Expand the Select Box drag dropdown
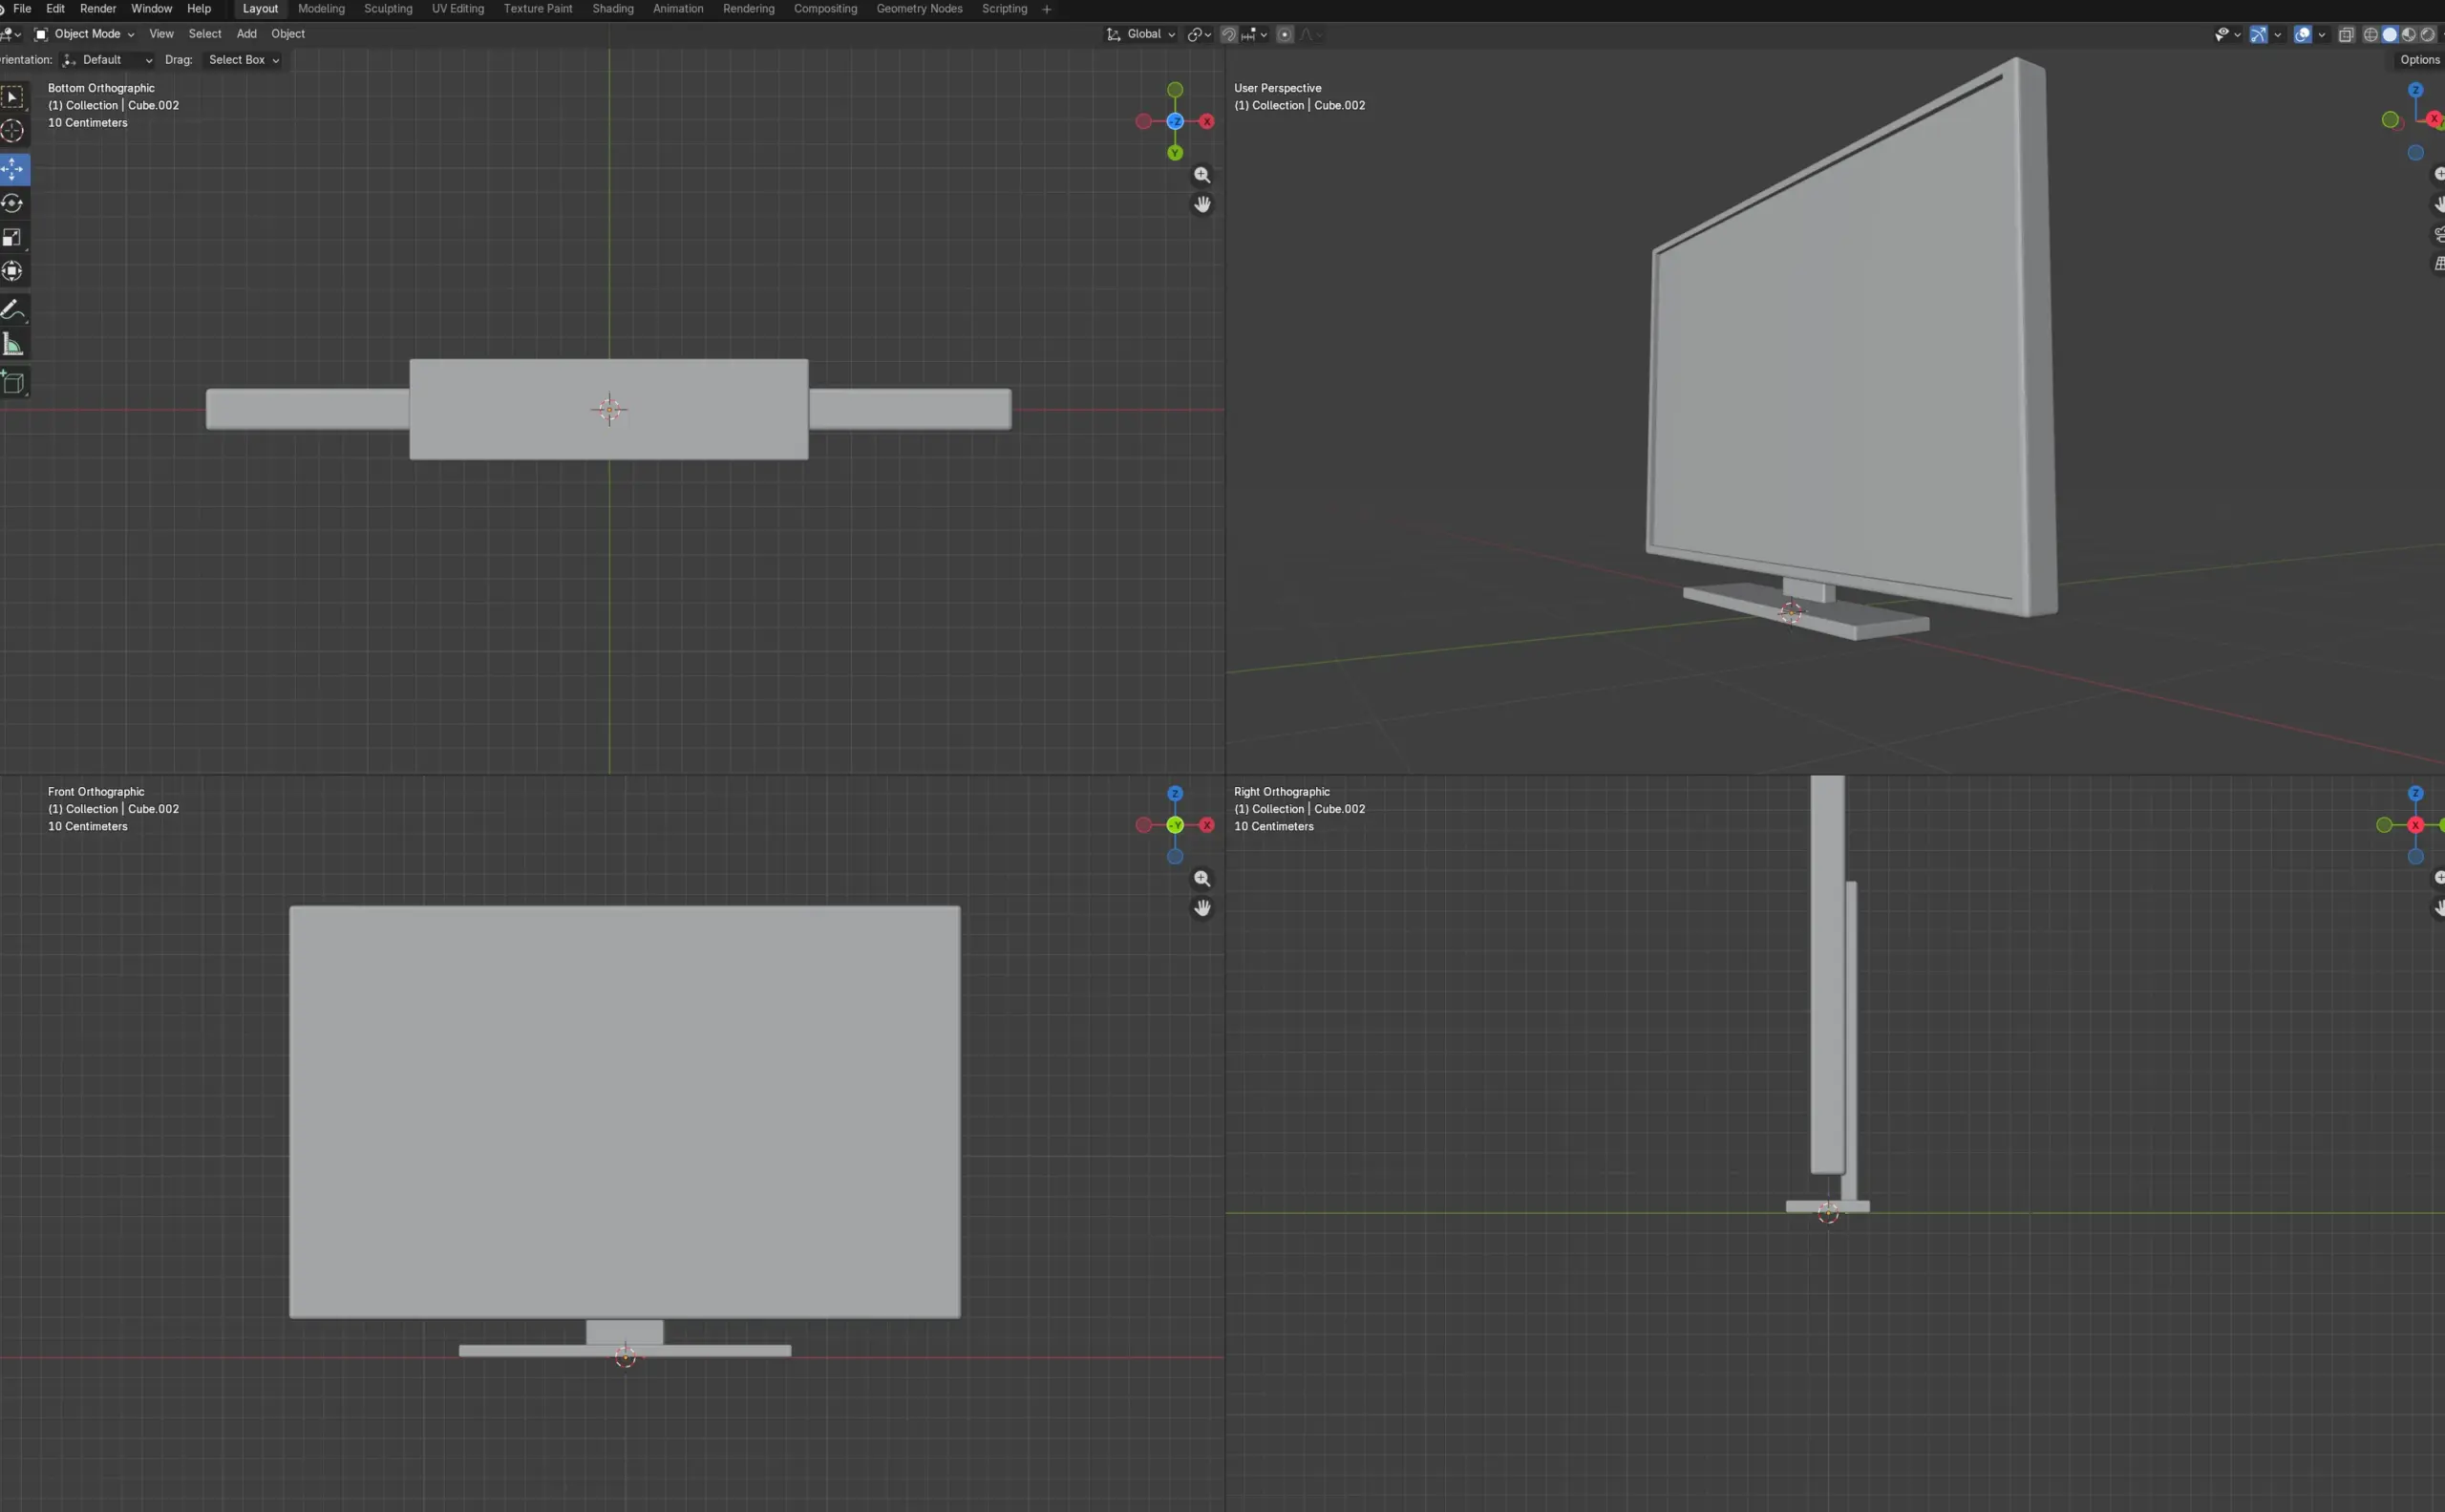The width and height of the screenshot is (2445, 1512). coord(243,60)
